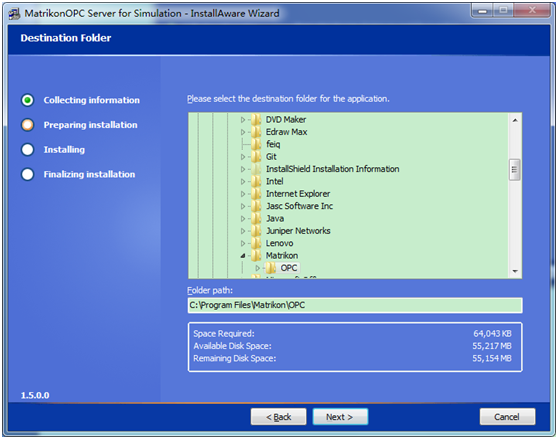Expand the Java folder
Screen dimensions: 558x439
[x=243, y=219]
